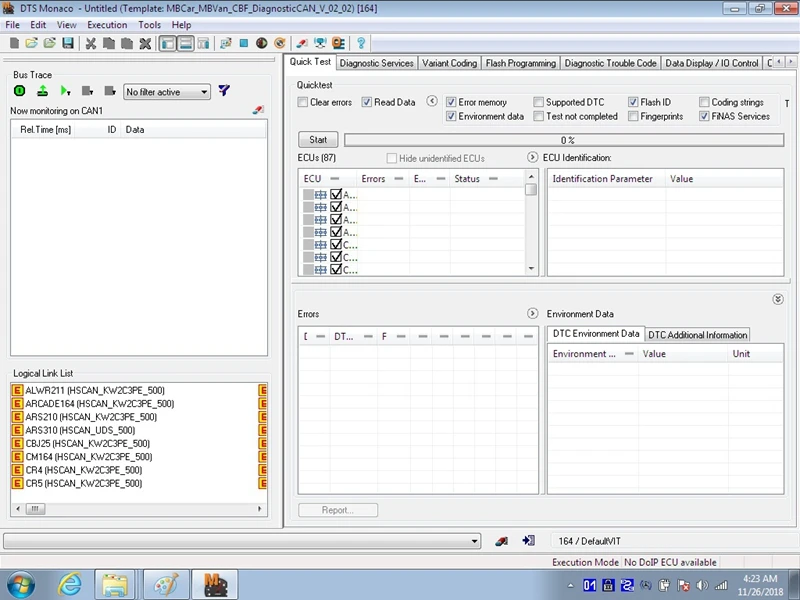Enable the Clear errors checkbox
The width and height of the screenshot is (800, 600).
coord(303,102)
